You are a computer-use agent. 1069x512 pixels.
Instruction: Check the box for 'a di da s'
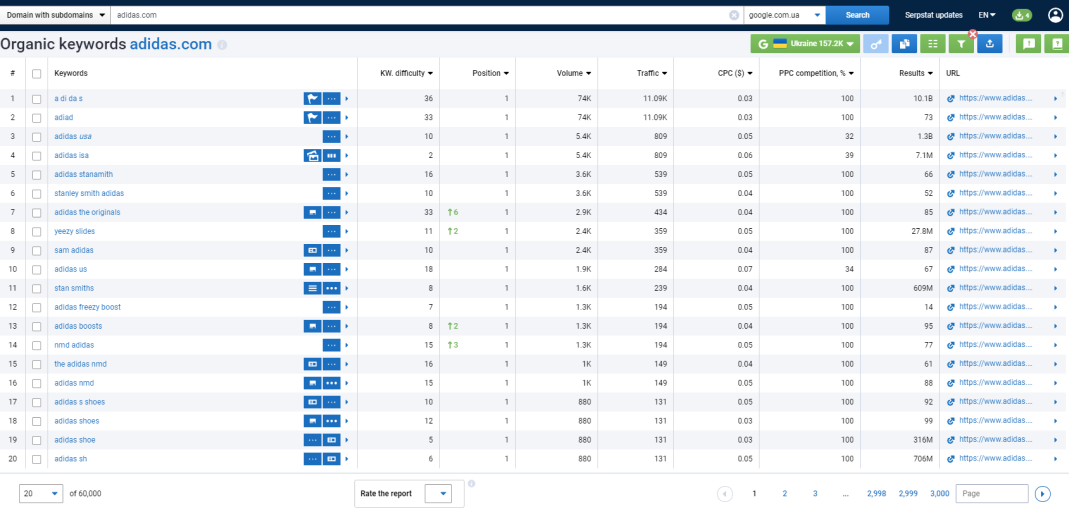37,99
